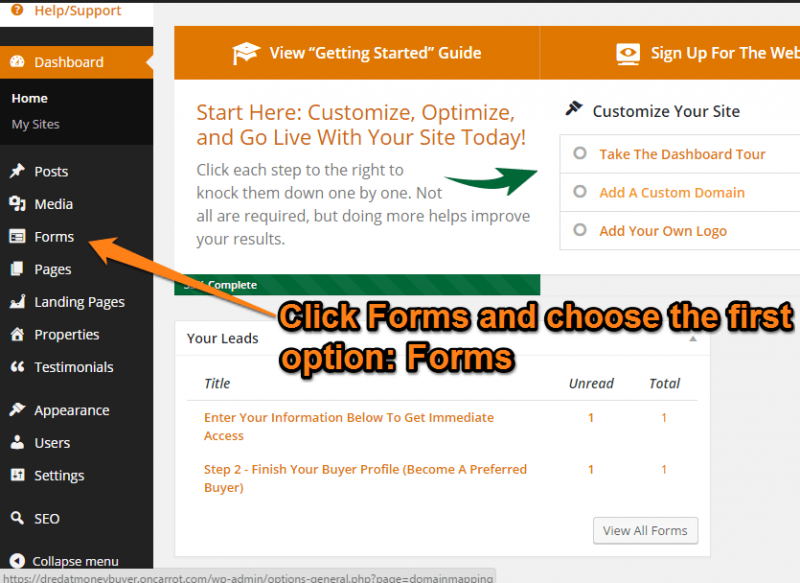Click the Customize Your Site brush icon
This screenshot has height=583, width=800.
tap(574, 108)
